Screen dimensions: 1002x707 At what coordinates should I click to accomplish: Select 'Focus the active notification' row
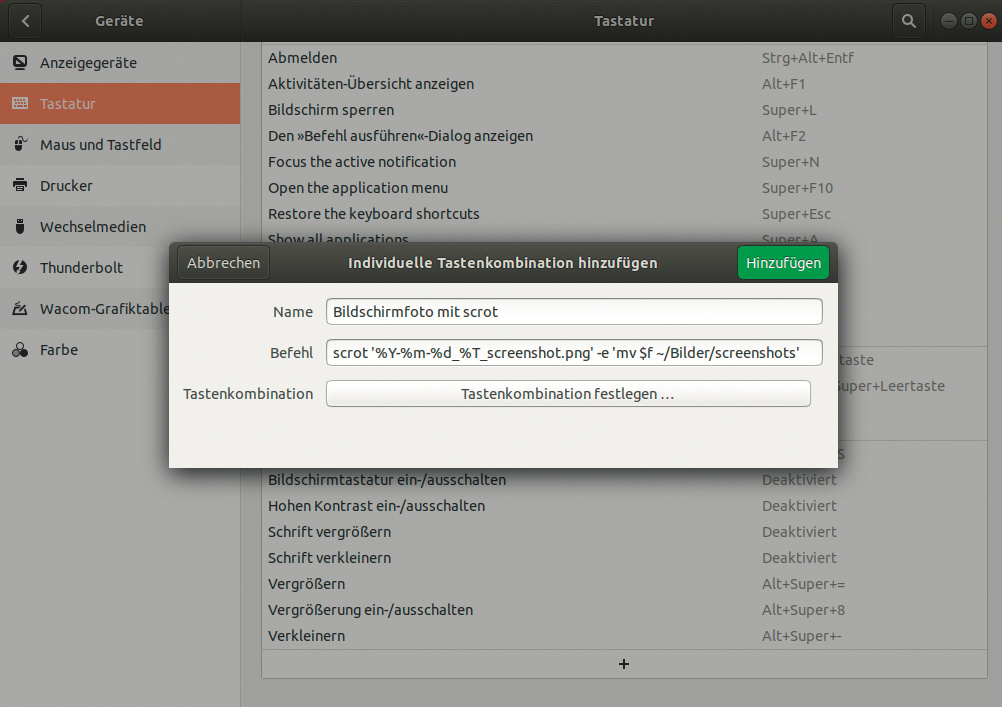[x=624, y=162]
